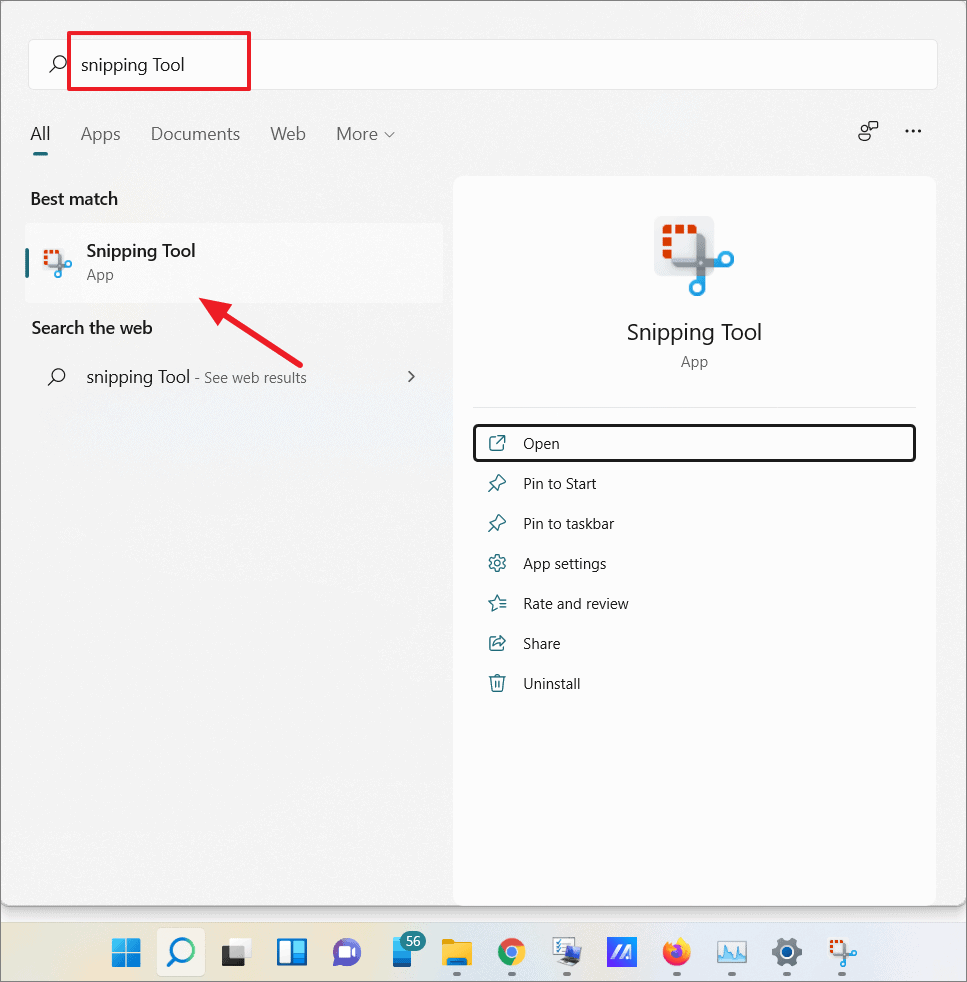Click the Pin to Start pin icon
Screen dimensions: 967x982
click(497, 483)
